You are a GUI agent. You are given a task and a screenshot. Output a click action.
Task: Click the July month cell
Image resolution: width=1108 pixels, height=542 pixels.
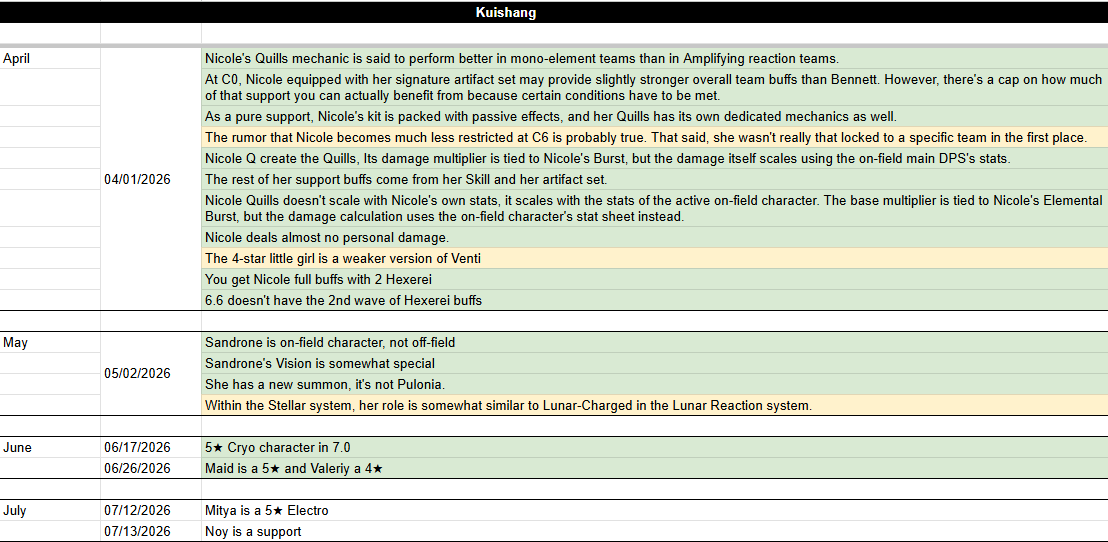[50, 510]
